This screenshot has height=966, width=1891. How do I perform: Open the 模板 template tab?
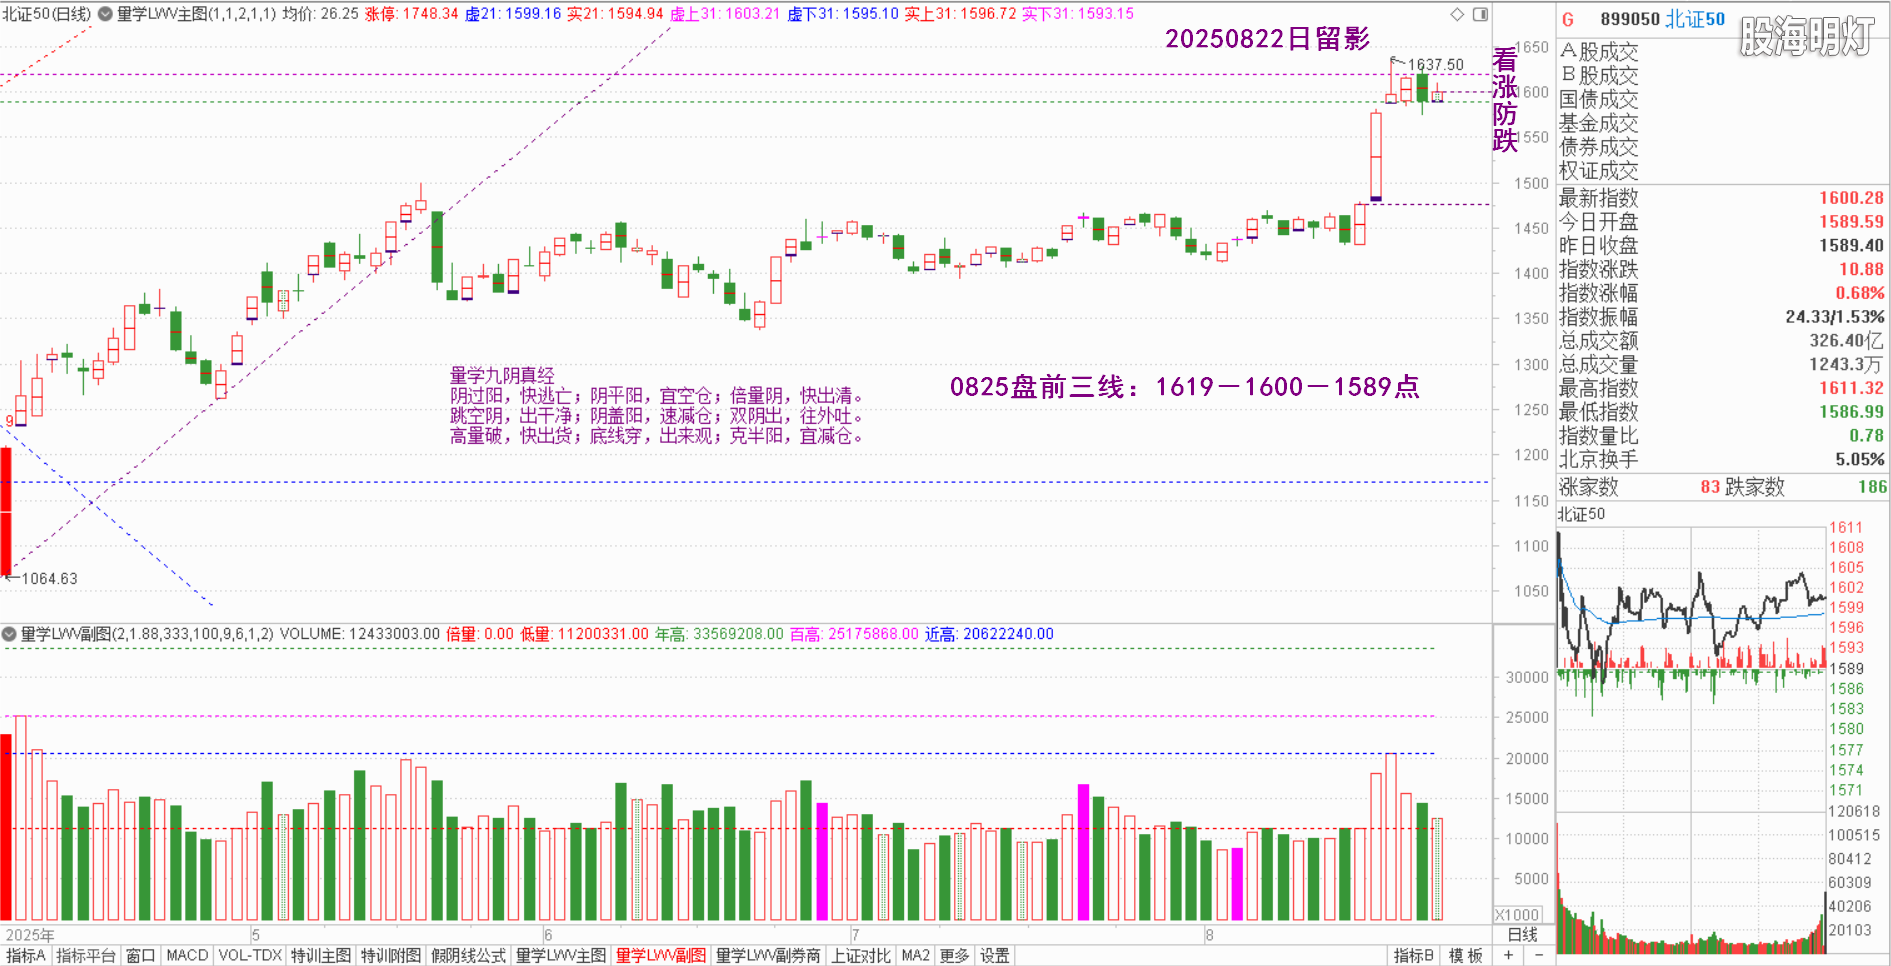[x=1466, y=955]
